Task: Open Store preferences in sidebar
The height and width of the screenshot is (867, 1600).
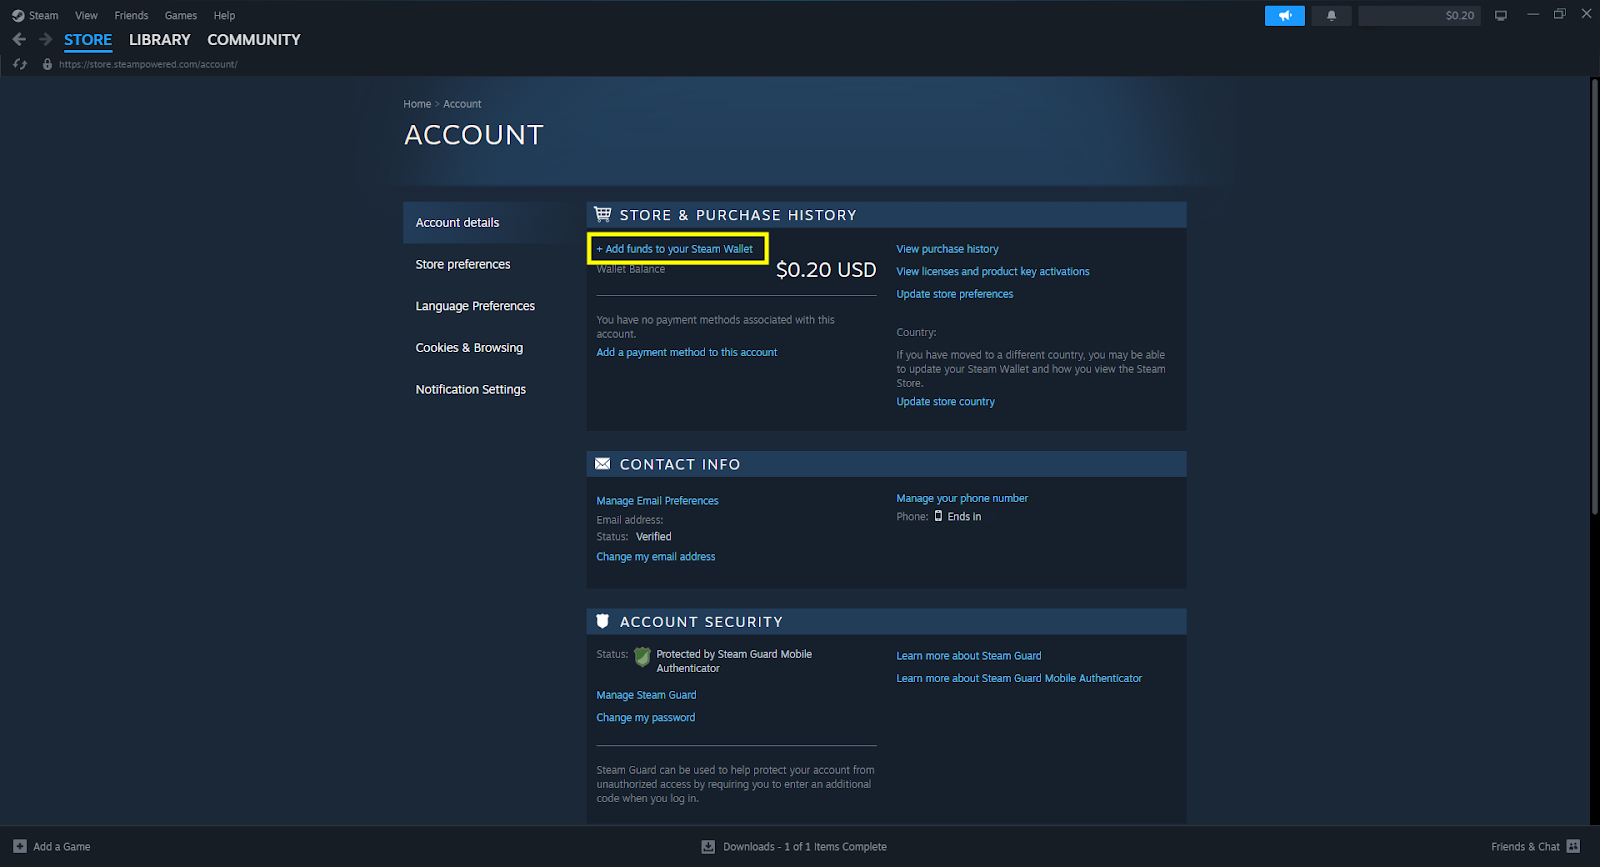Action: point(463,265)
